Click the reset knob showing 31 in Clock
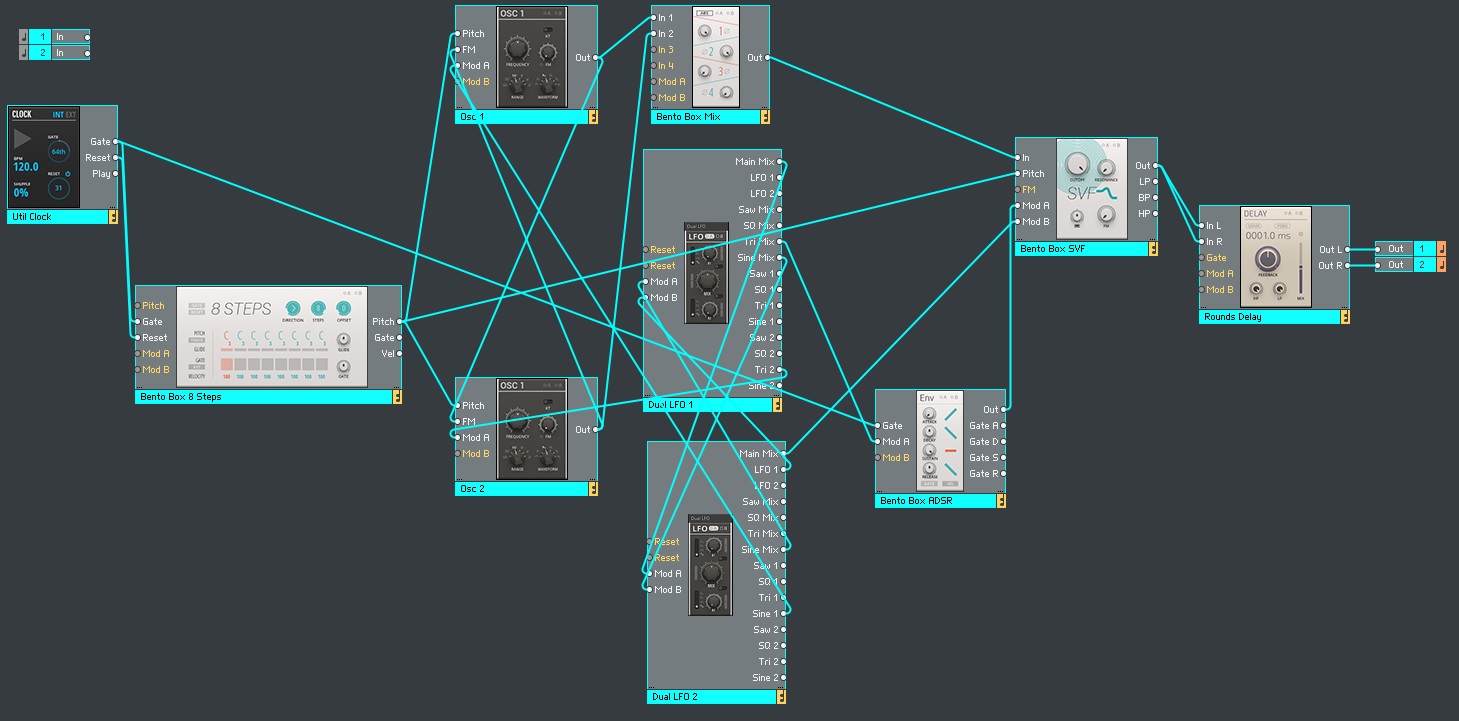 coord(58,187)
